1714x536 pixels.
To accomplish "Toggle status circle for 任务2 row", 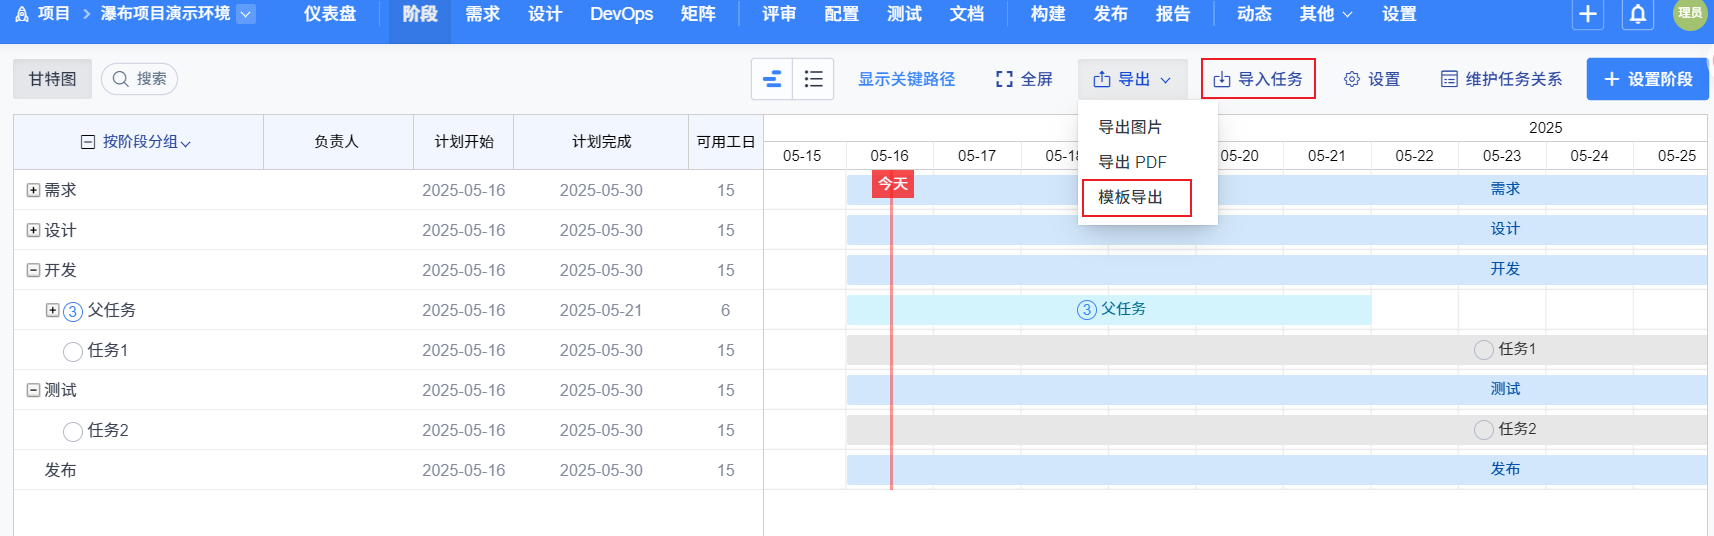I will coord(73,431).
